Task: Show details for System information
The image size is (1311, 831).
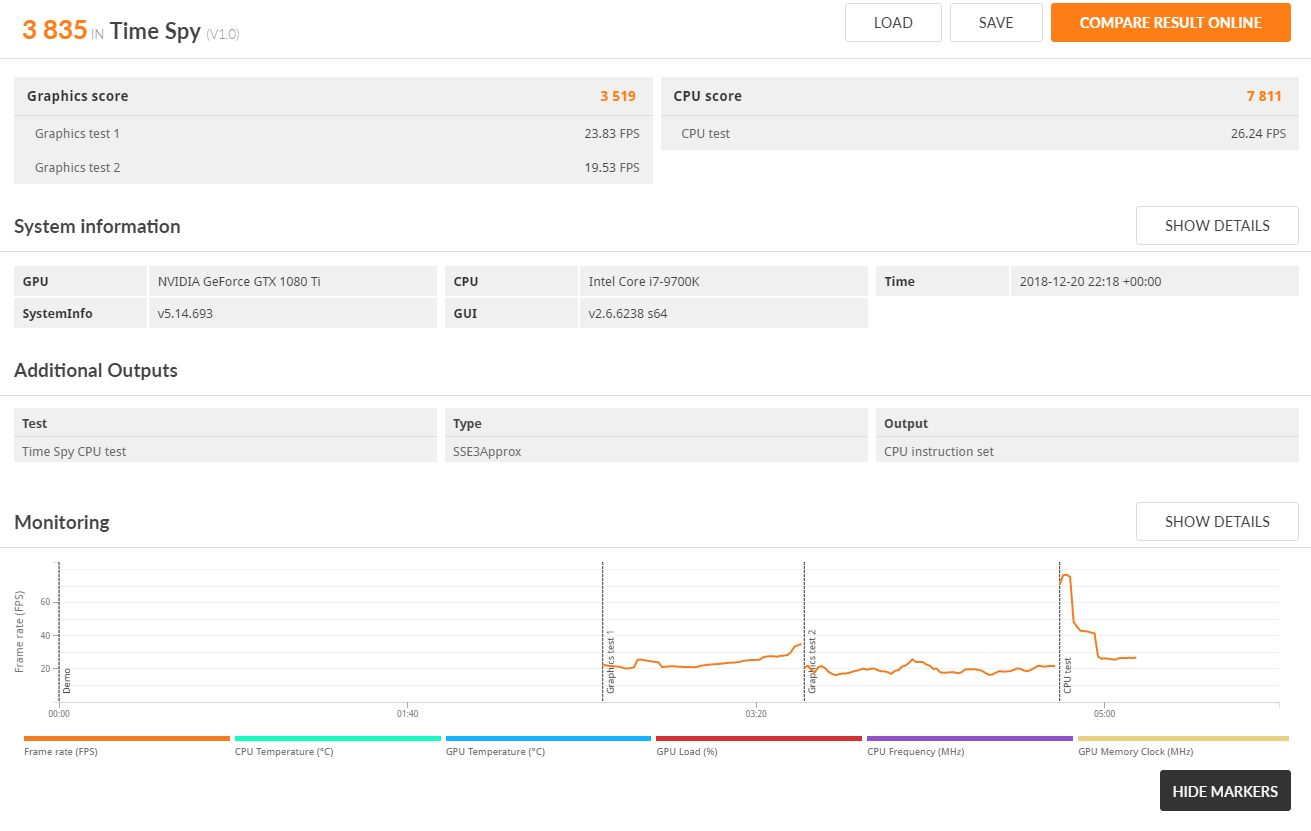Action: click(1217, 226)
